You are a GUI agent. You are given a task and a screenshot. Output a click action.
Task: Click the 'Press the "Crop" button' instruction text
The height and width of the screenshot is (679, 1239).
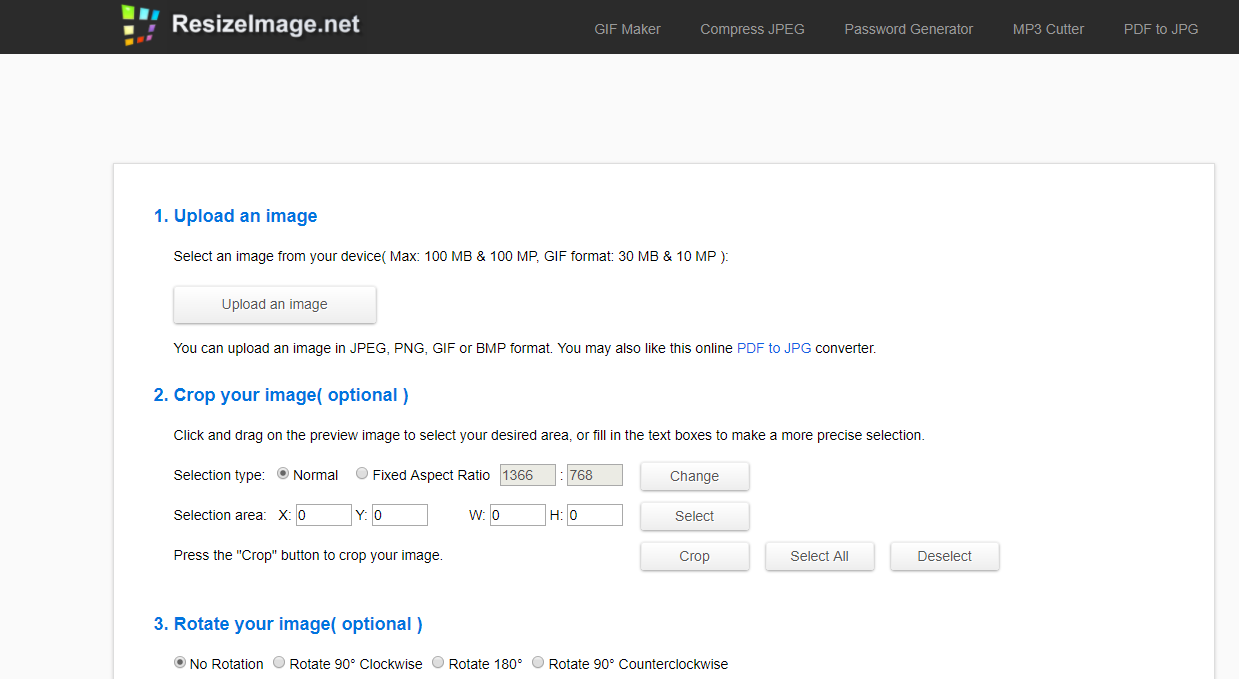click(x=308, y=555)
